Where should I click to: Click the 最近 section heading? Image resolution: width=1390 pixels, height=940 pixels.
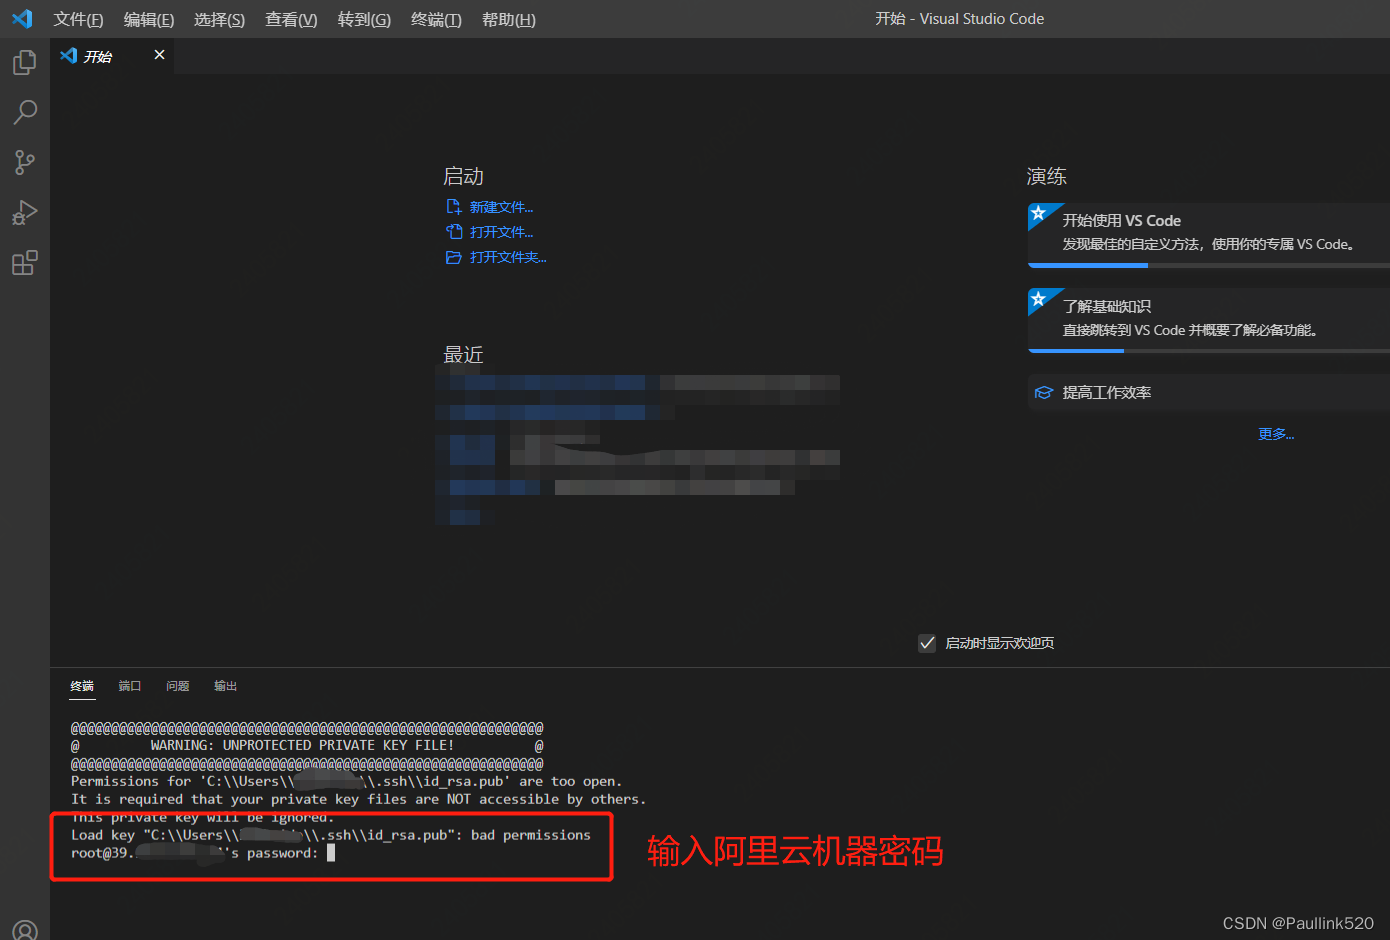coord(463,355)
